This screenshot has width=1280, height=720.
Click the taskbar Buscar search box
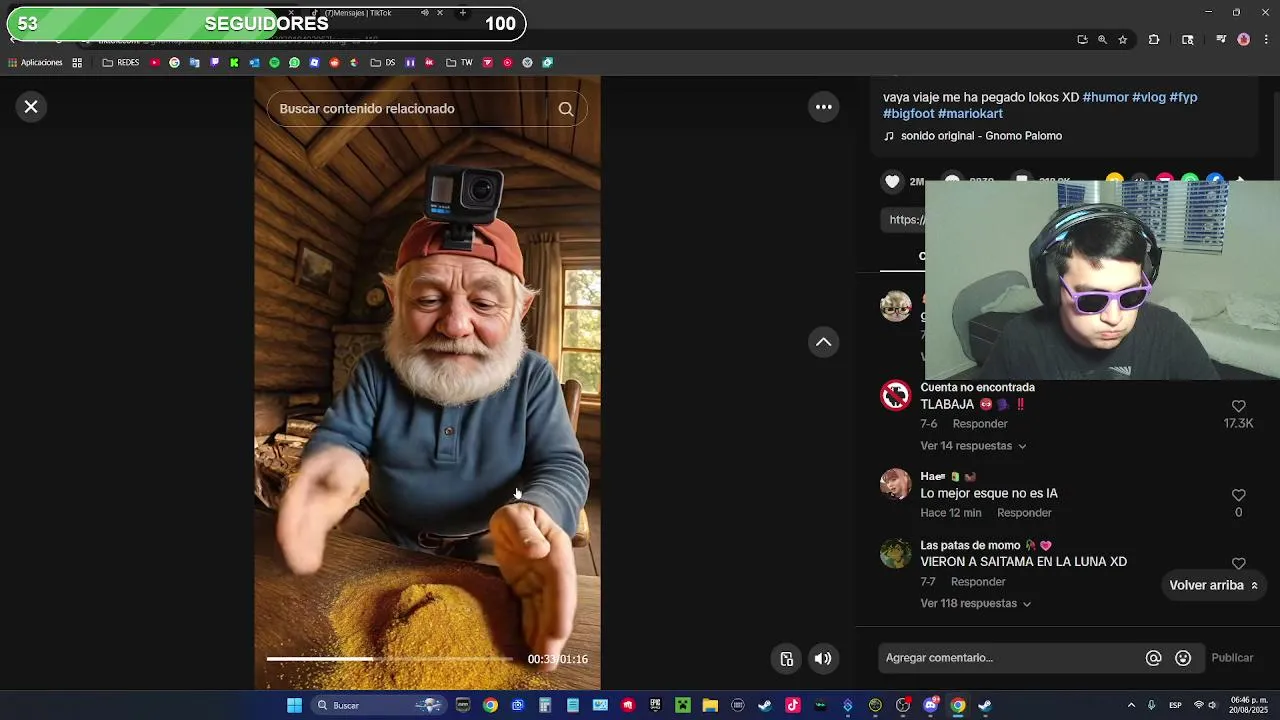tap(378, 706)
